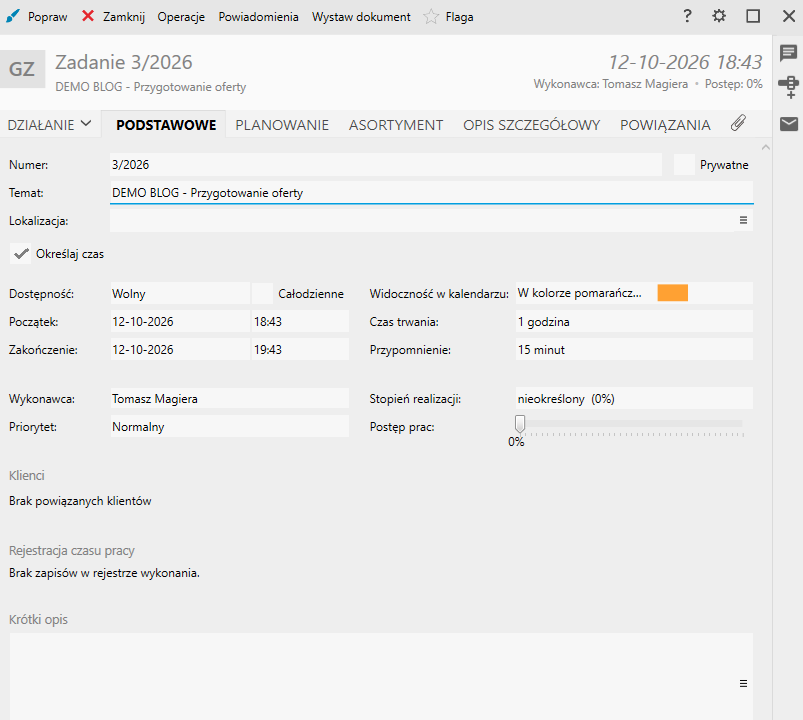Open help with the question mark icon
The width and height of the screenshot is (803, 720).
pos(687,16)
